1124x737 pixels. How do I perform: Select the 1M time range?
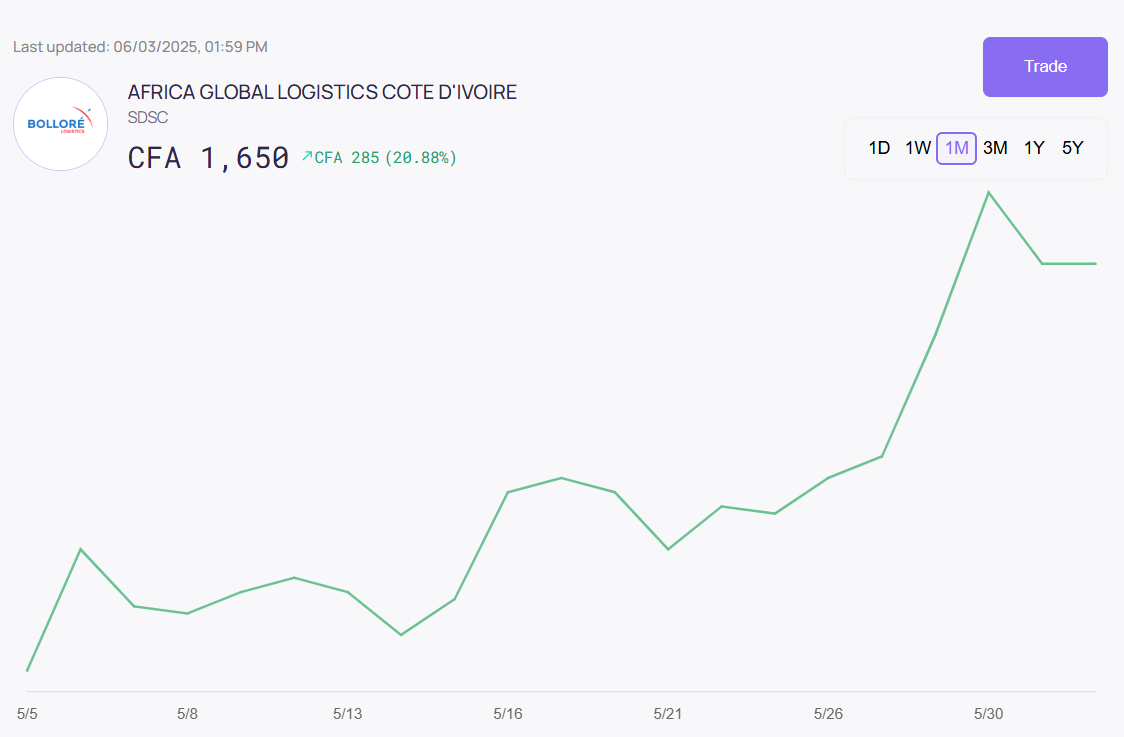956,148
